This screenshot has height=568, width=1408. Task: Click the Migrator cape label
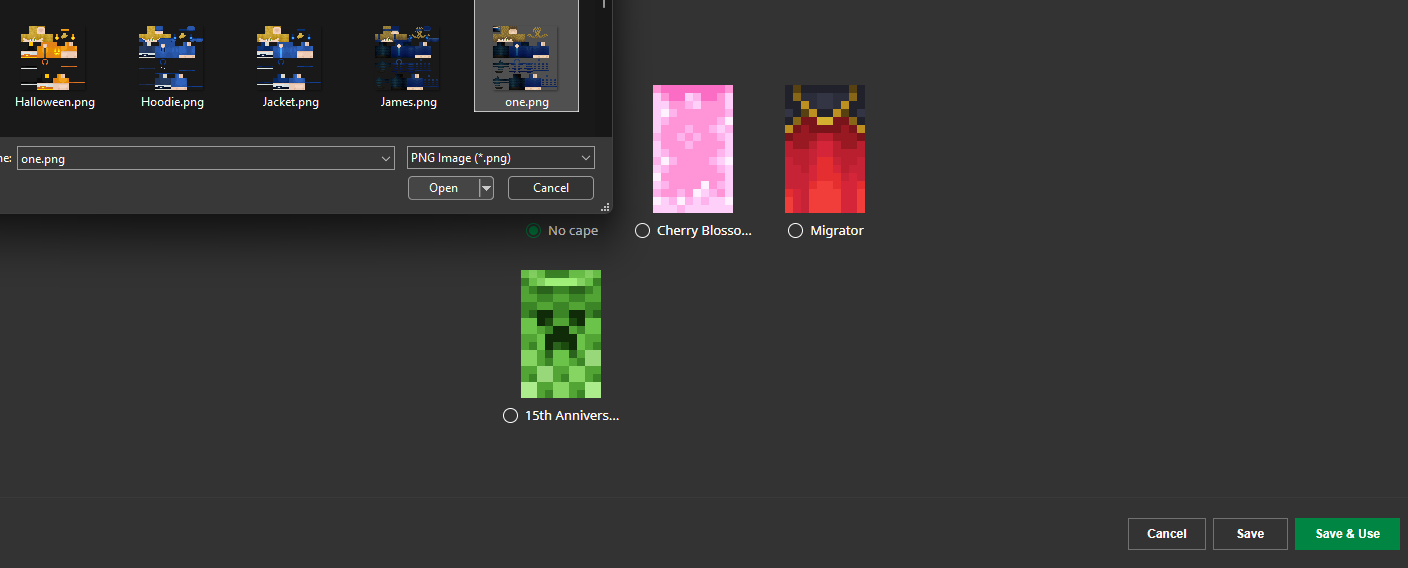coord(837,231)
